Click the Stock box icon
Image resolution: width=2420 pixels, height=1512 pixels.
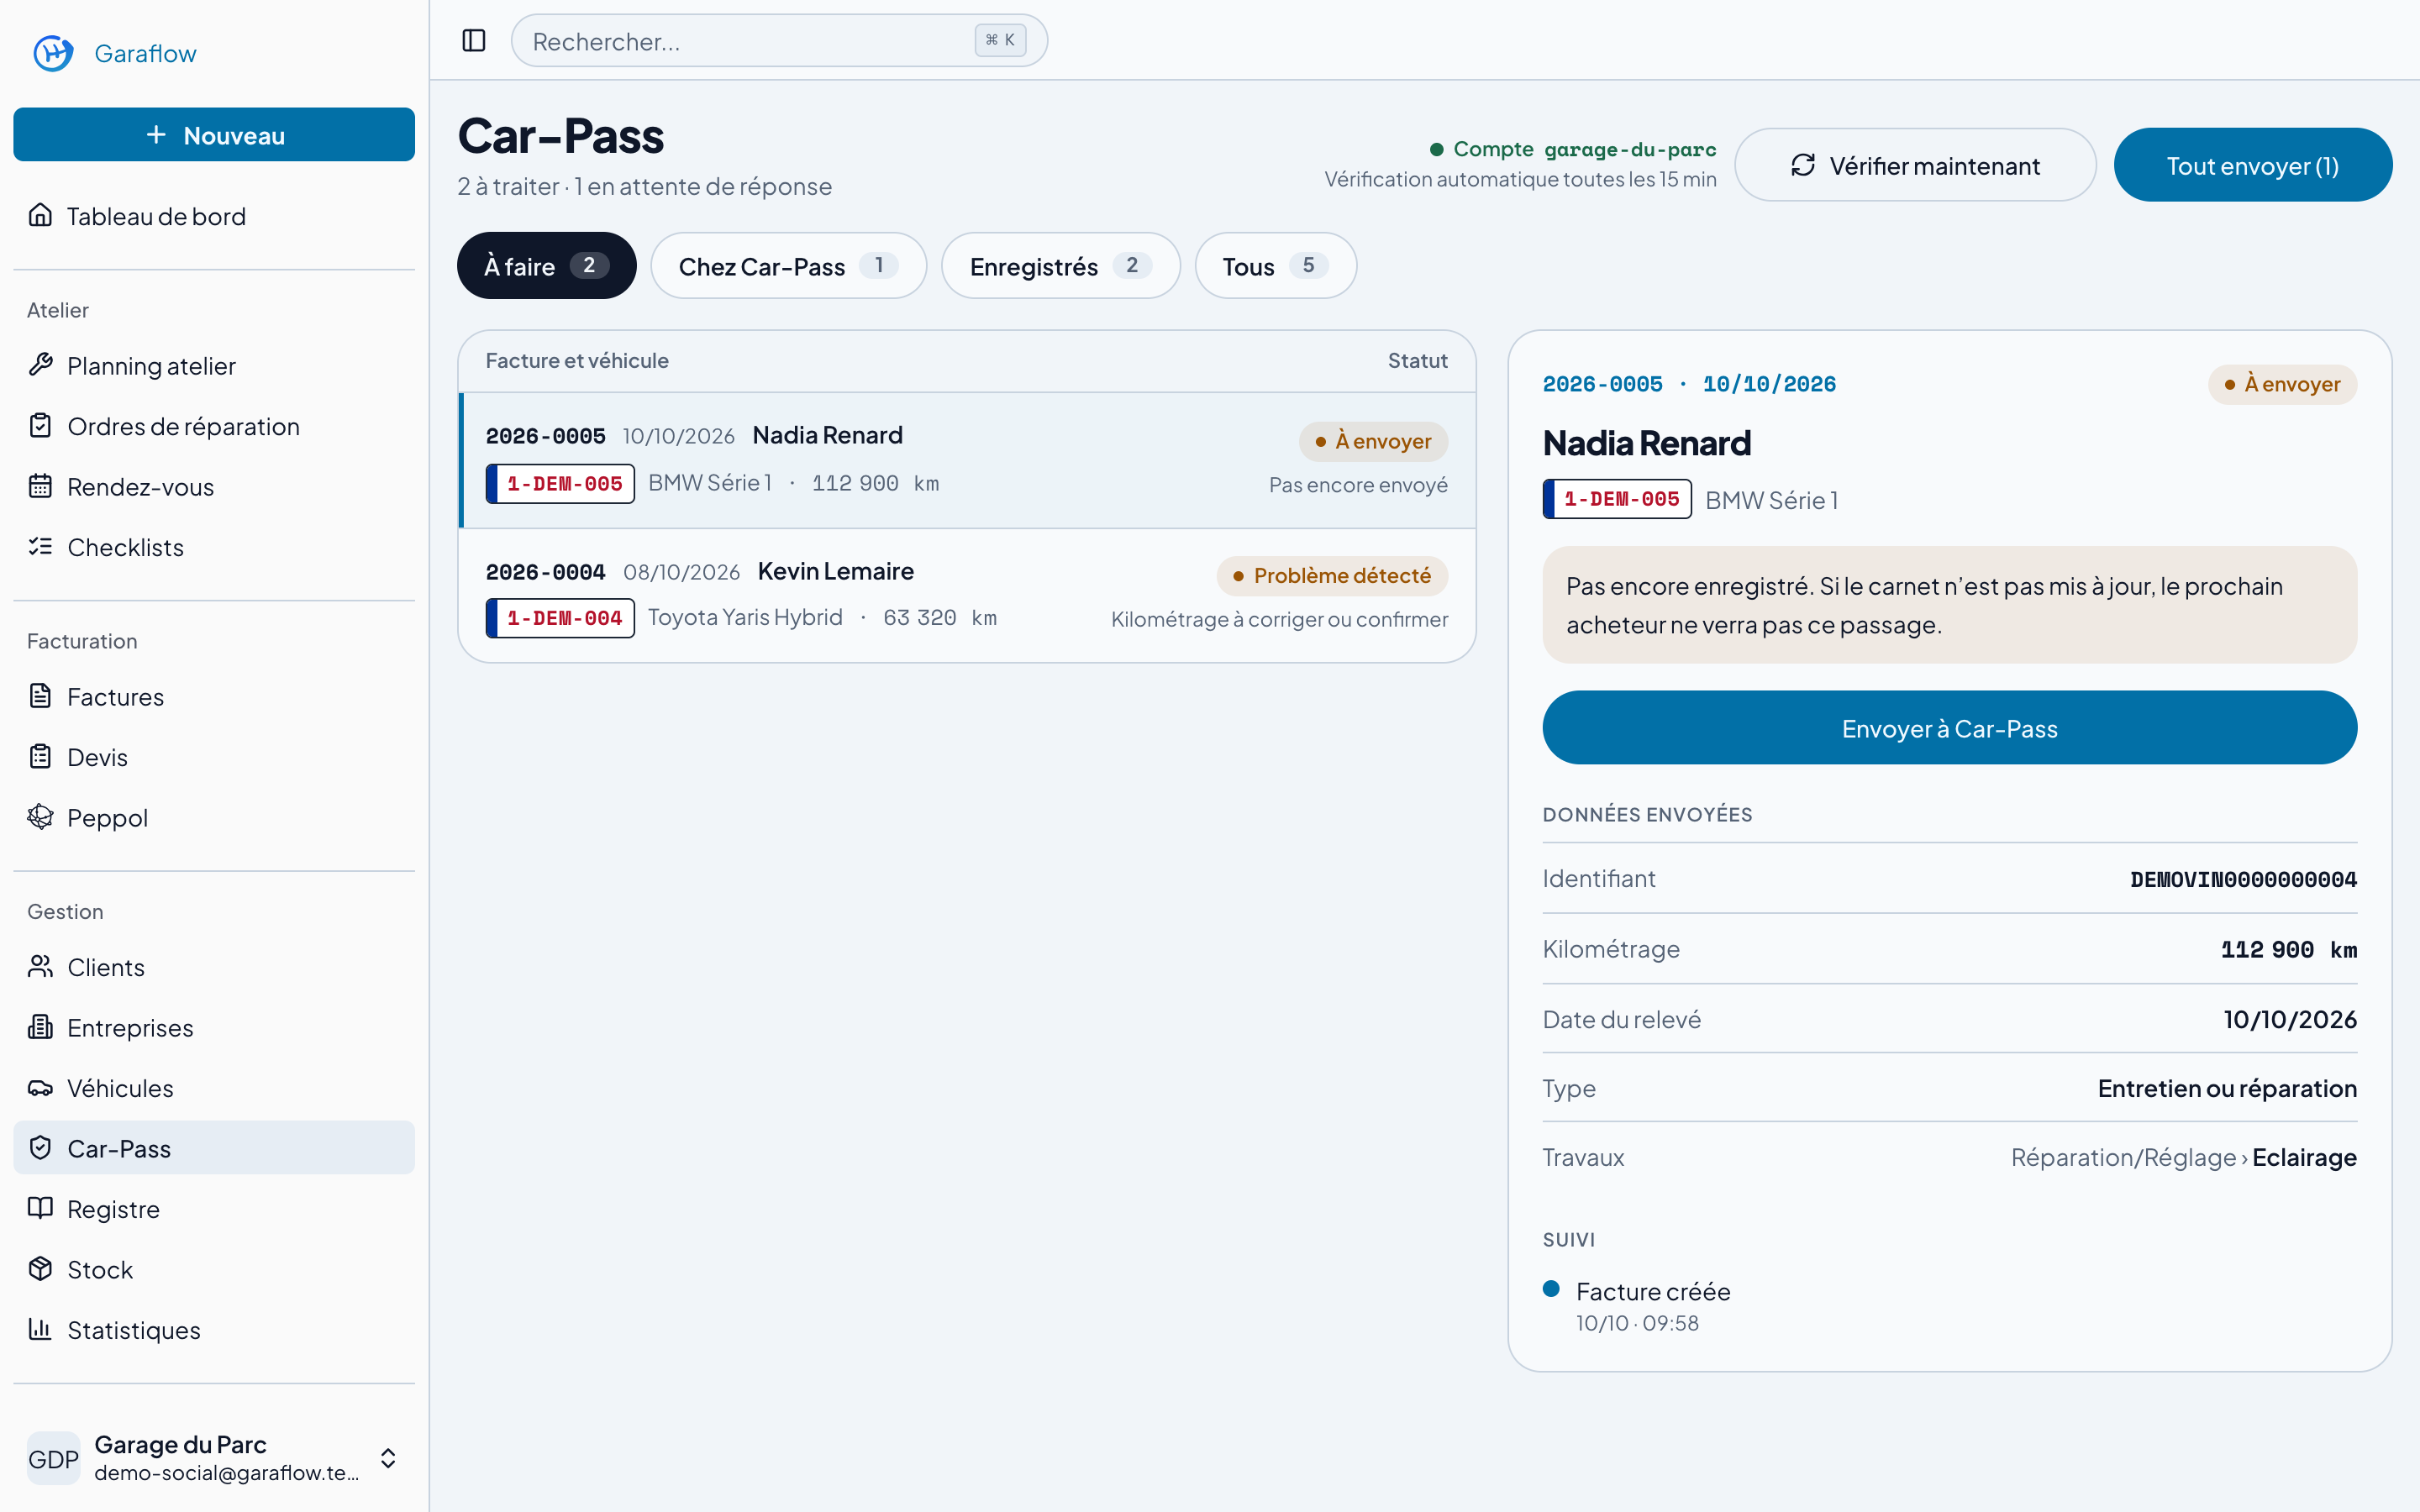40,1269
